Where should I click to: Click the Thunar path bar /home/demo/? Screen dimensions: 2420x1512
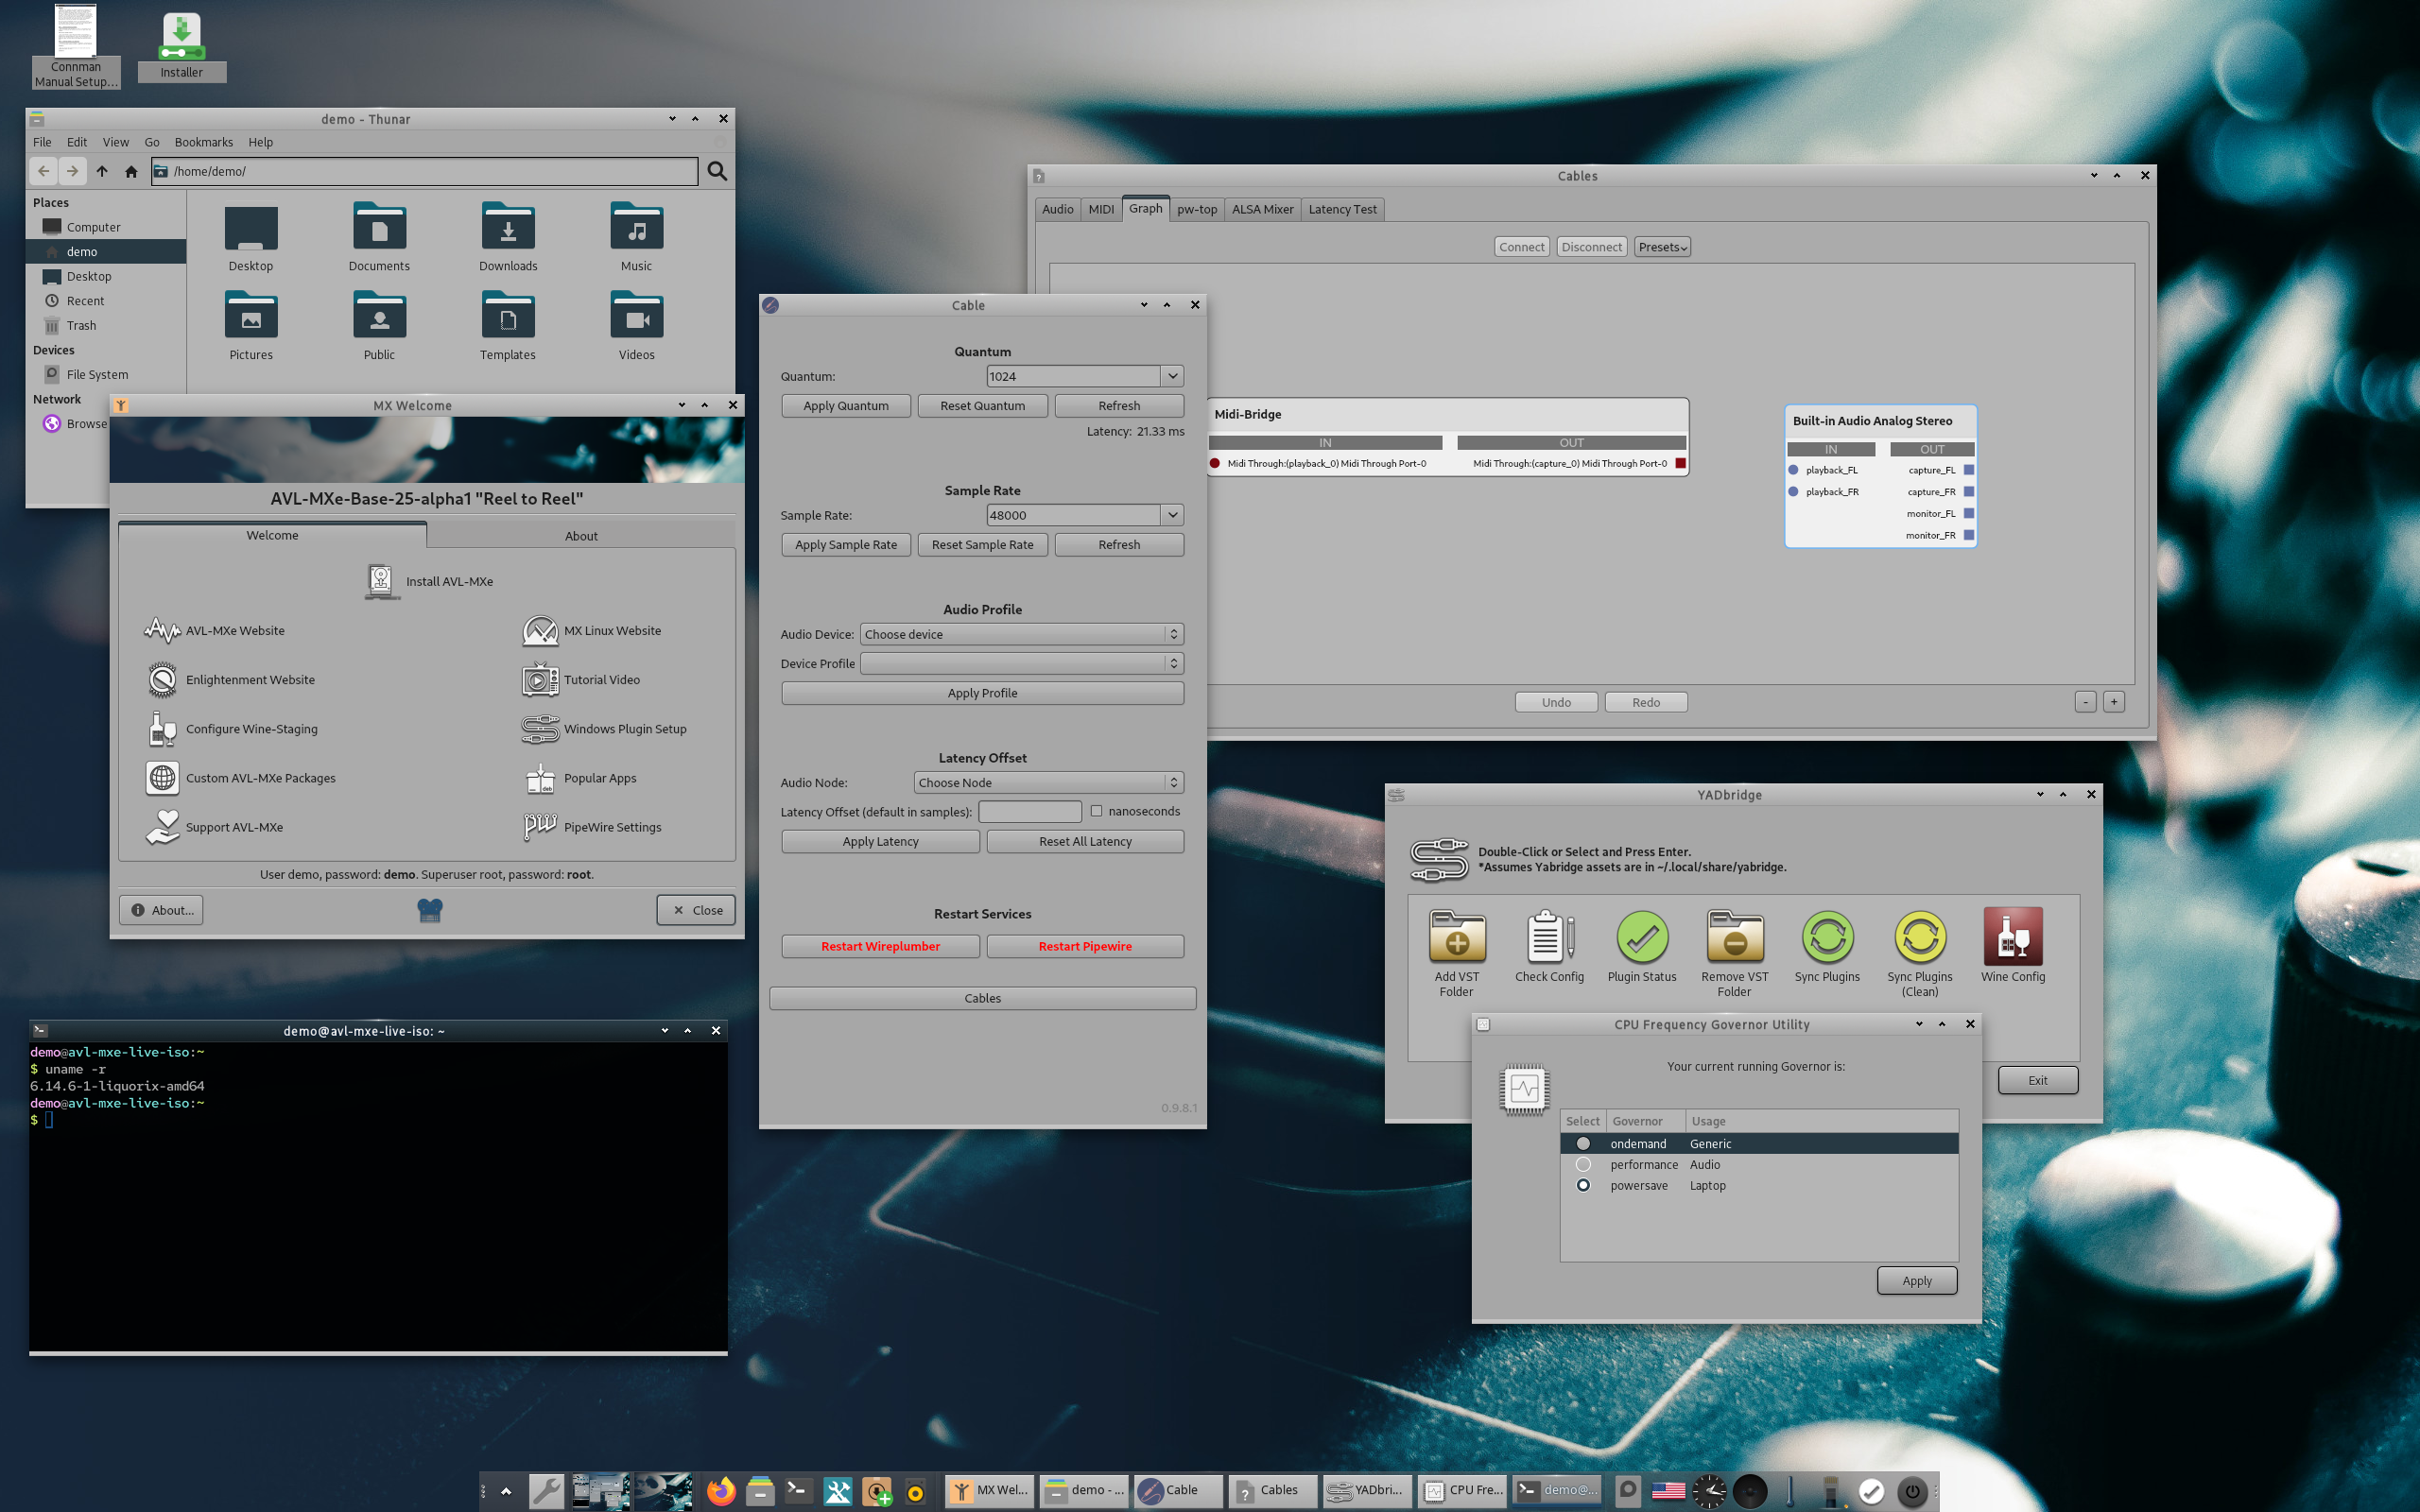point(425,171)
